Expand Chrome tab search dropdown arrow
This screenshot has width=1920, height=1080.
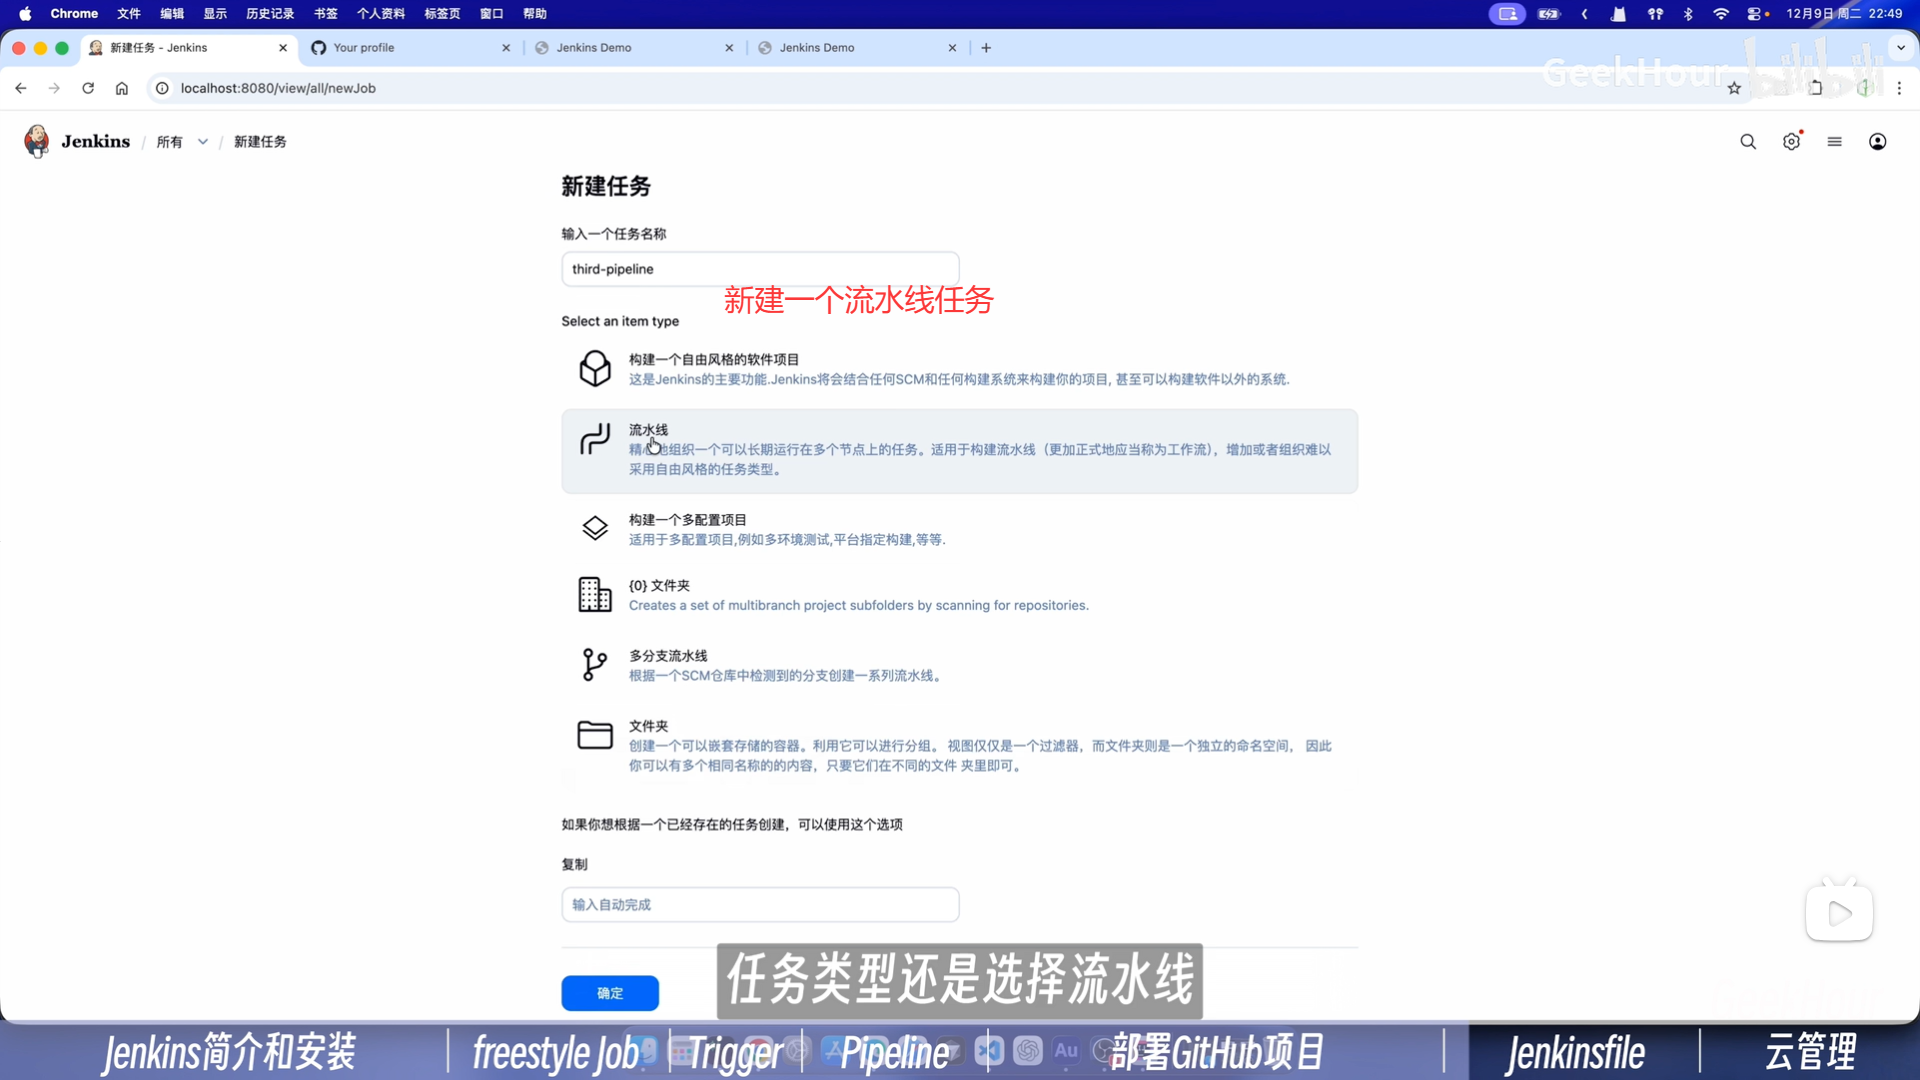click(x=1900, y=47)
